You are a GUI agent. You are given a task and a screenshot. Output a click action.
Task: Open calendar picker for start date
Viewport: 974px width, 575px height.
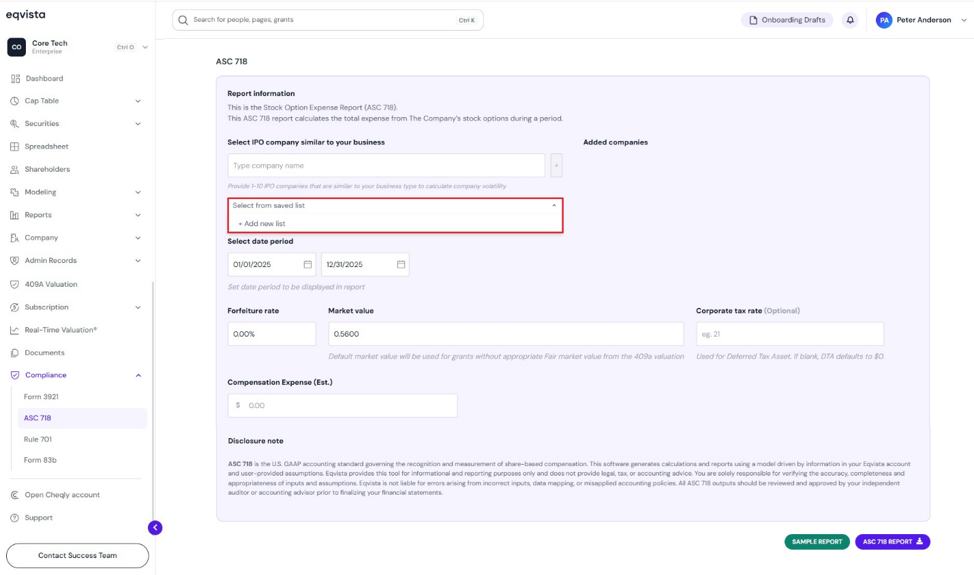307,265
